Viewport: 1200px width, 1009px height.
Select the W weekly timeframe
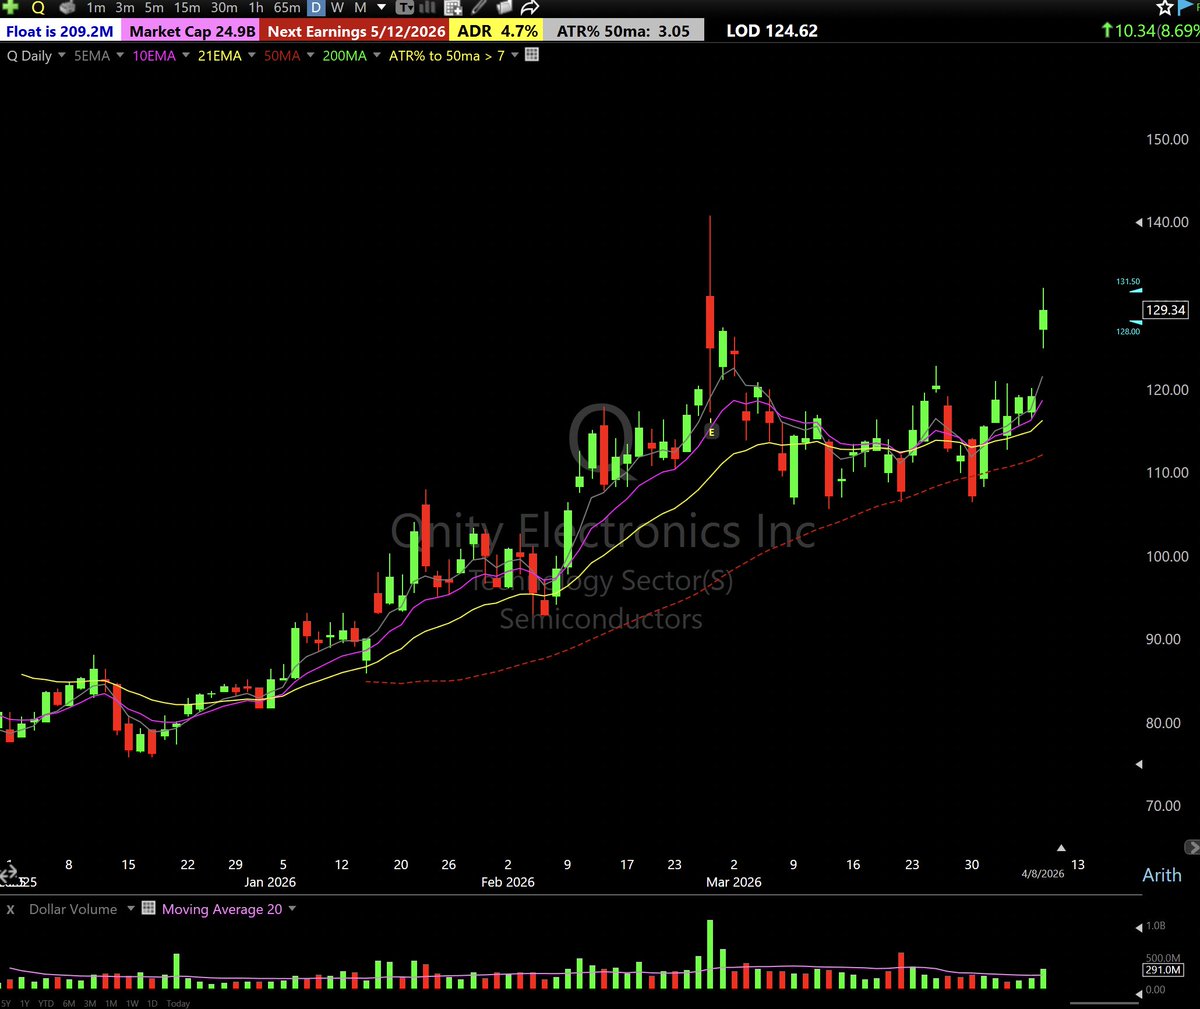coord(338,7)
